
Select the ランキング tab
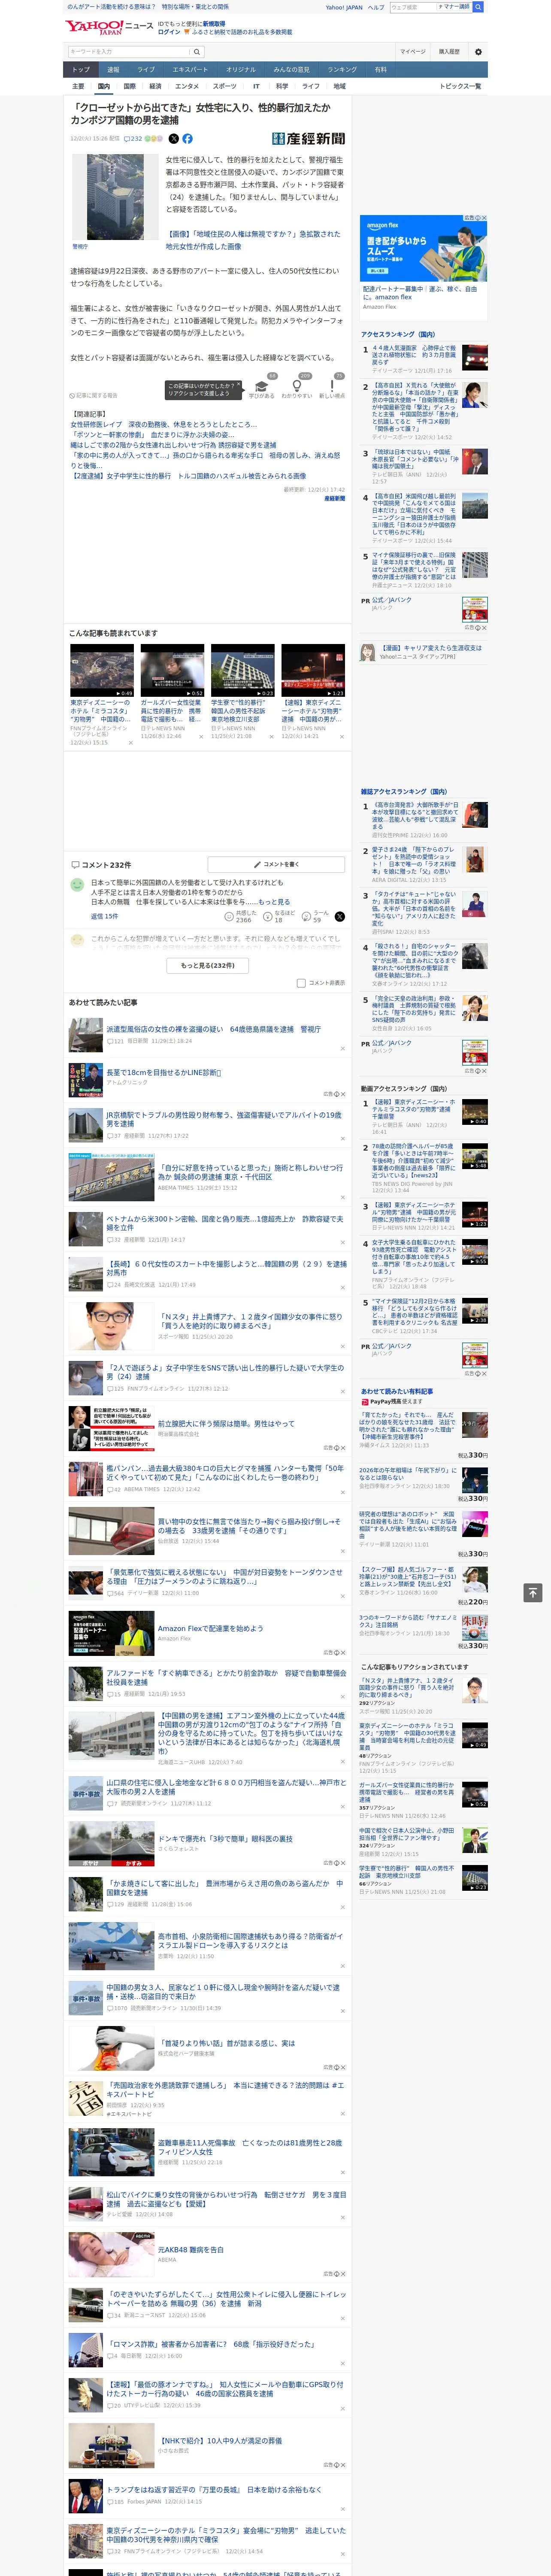[x=342, y=70]
